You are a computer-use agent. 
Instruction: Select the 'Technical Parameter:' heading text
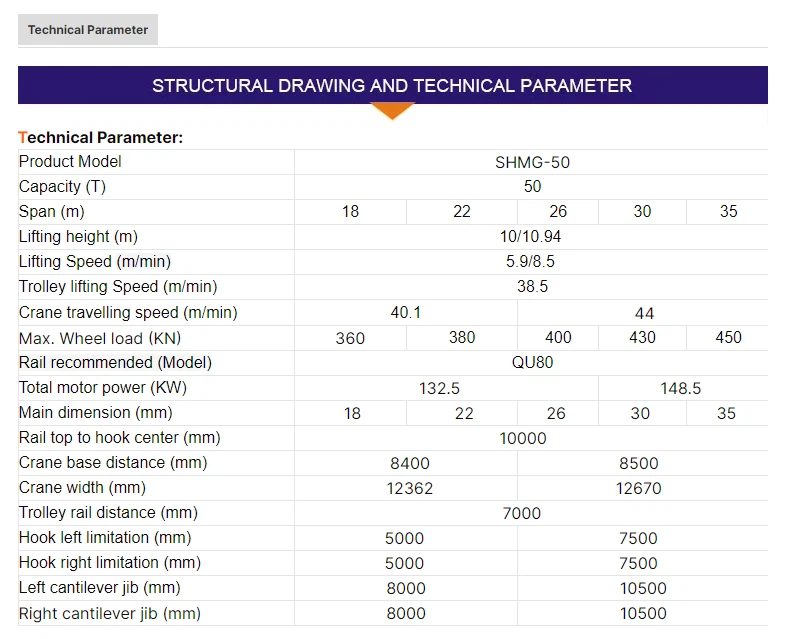pos(101,137)
